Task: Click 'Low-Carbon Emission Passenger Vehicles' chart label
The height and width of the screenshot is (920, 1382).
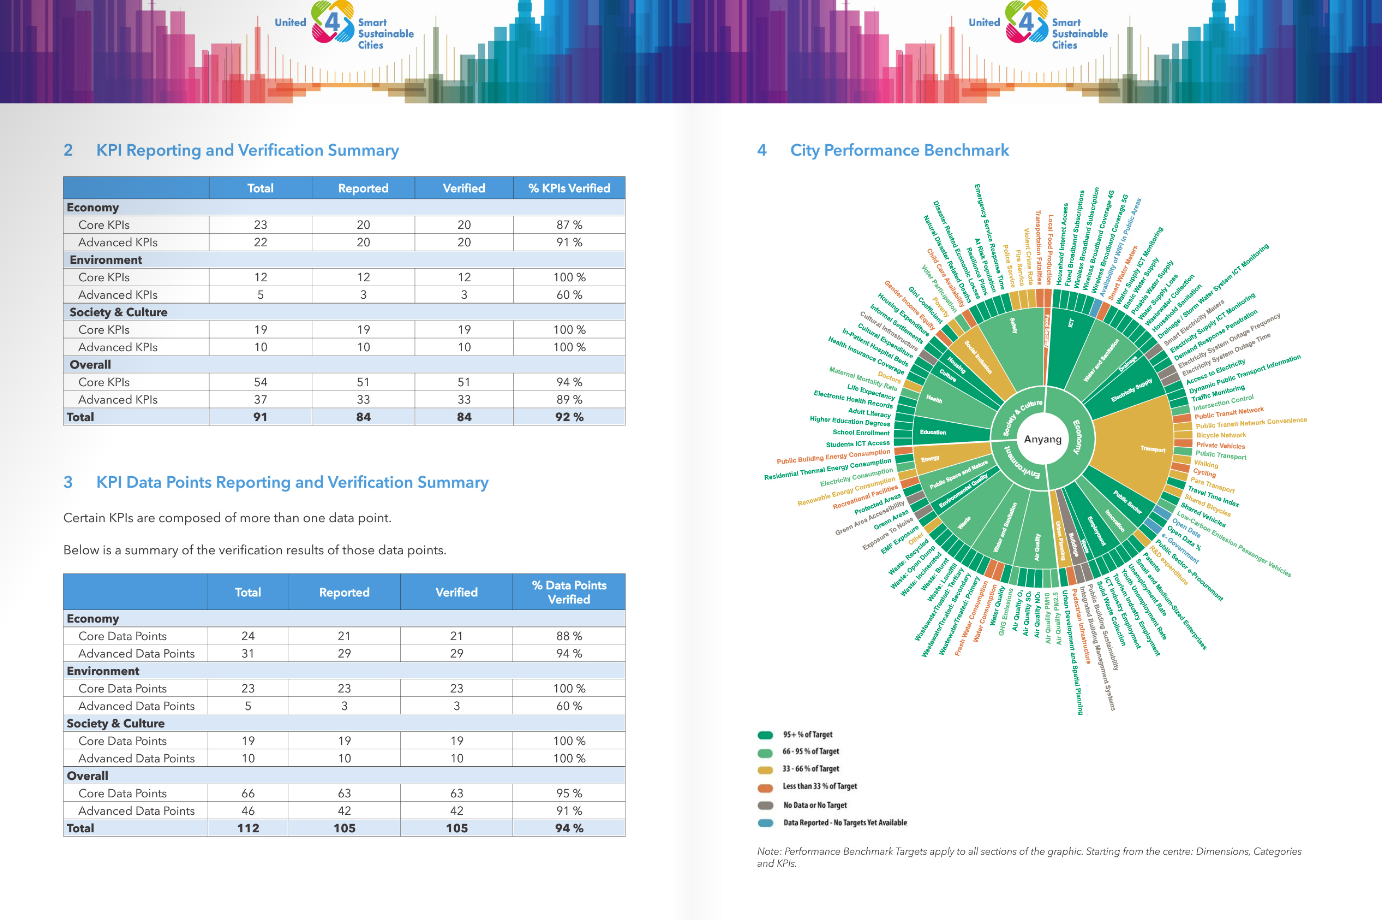Action: [1234, 545]
